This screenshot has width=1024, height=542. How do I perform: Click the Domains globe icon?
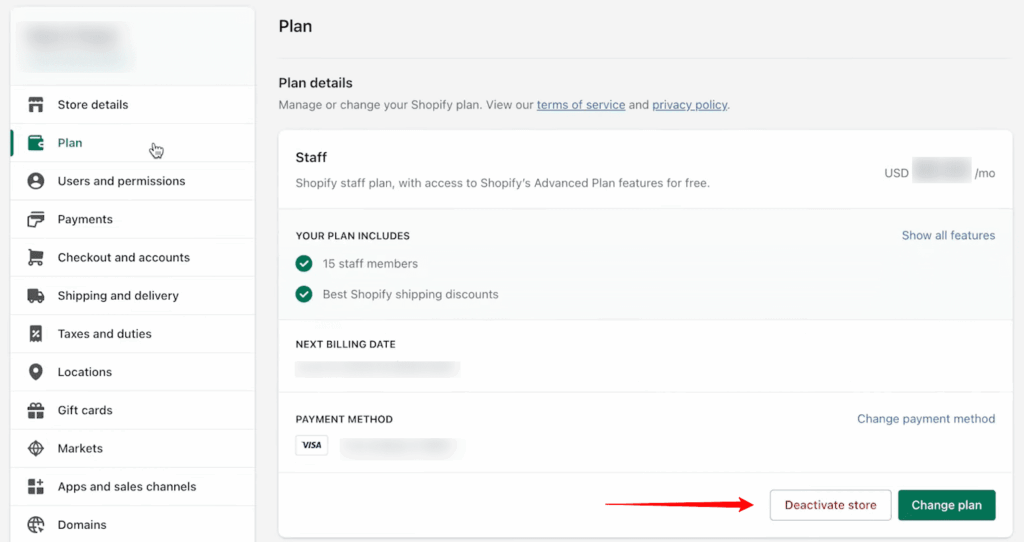(x=36, y=525)
